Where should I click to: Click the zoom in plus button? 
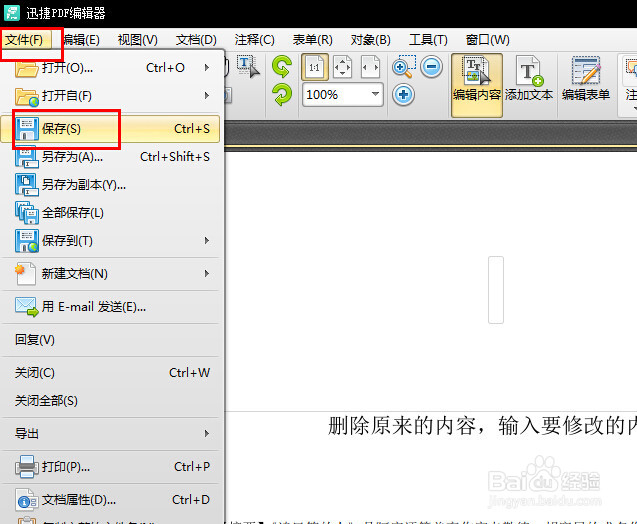point(403,95)
